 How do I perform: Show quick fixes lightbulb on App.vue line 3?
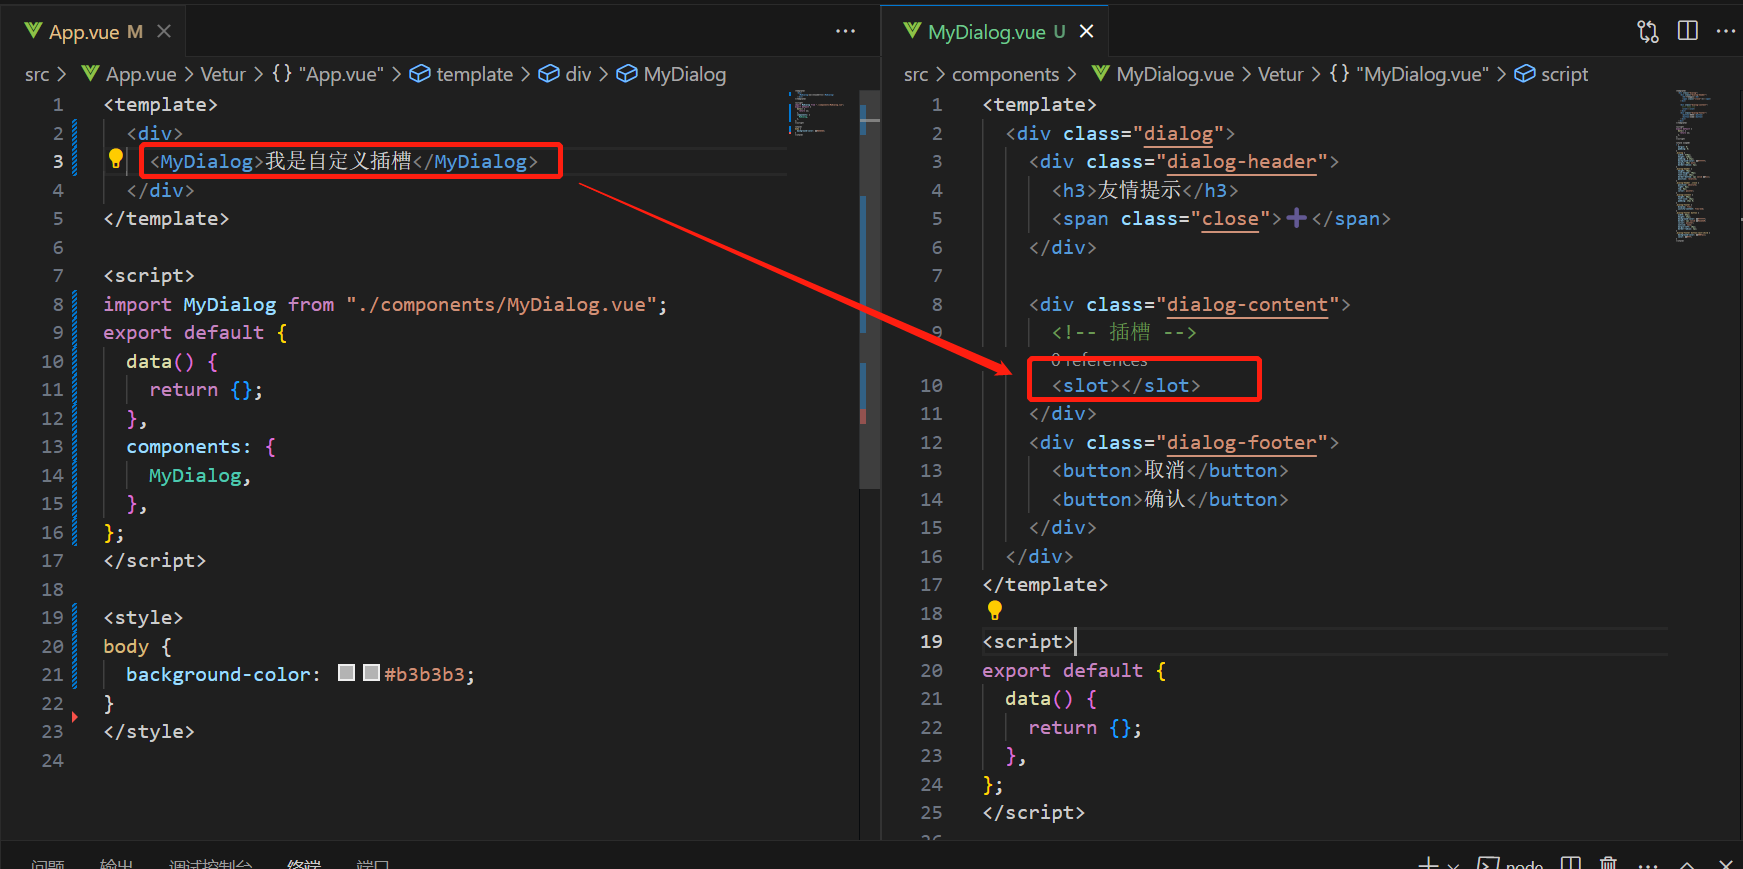coord(116,158)
